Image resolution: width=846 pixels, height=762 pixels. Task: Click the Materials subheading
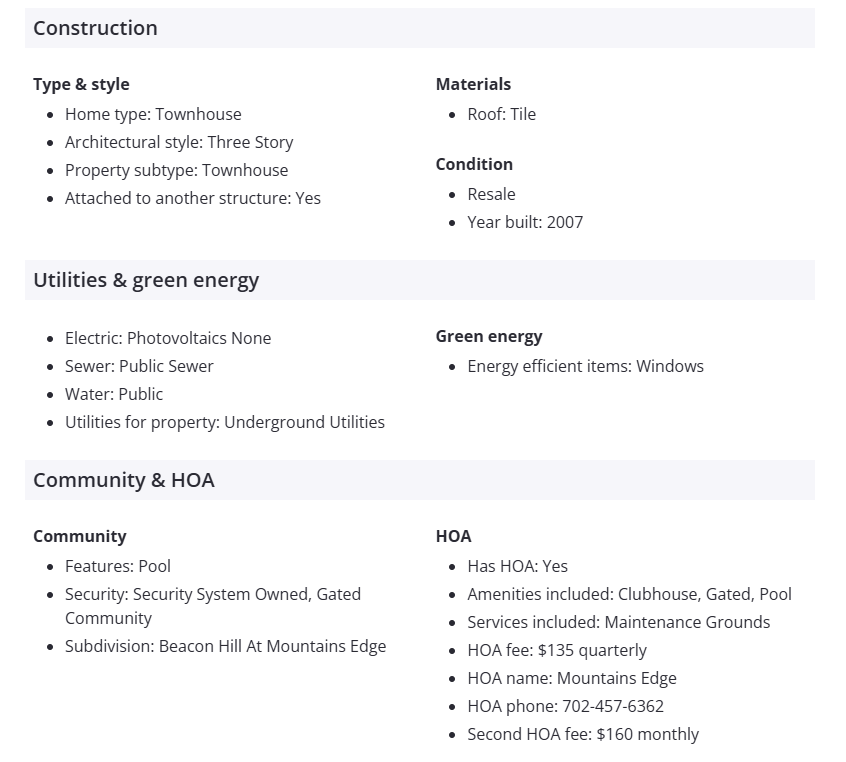click(x=473, y=84)
